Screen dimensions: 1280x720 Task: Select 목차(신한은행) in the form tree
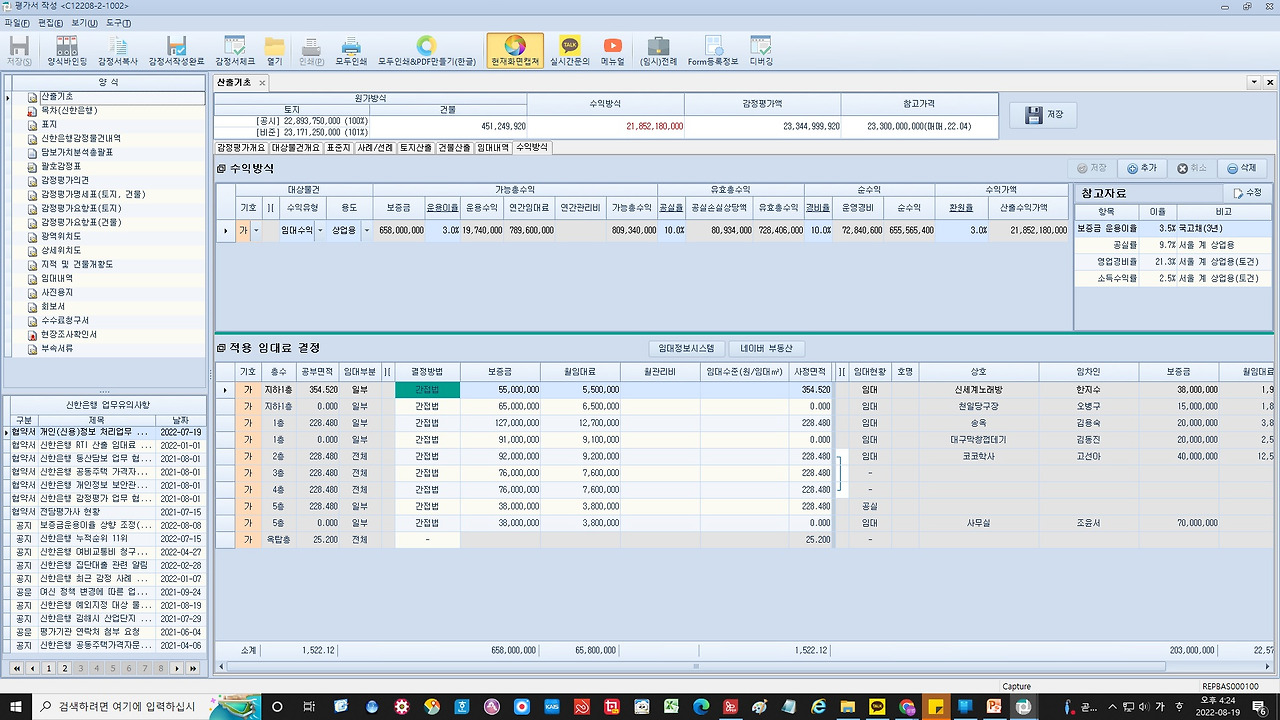68,110
